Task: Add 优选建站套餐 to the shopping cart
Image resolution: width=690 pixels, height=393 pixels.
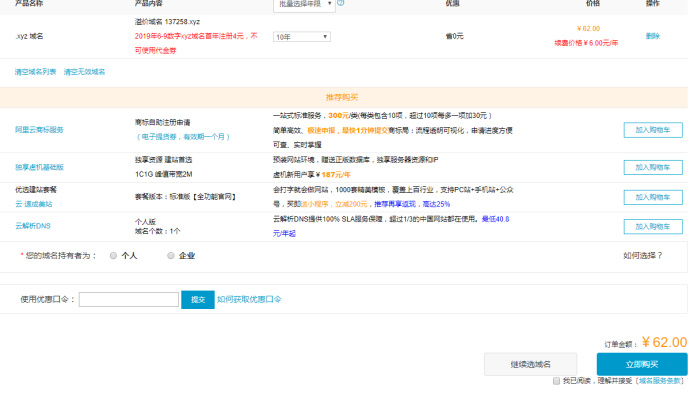Action: [653, 198]
